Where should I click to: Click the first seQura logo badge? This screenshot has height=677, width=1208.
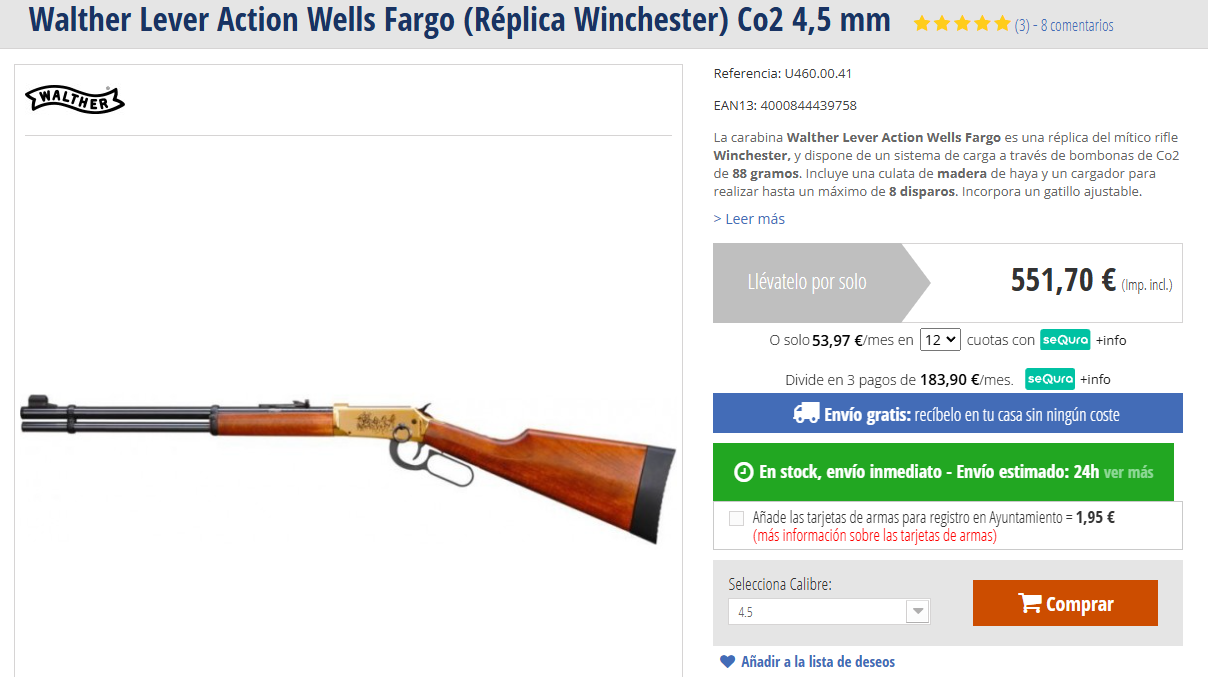coord(1065,340)
